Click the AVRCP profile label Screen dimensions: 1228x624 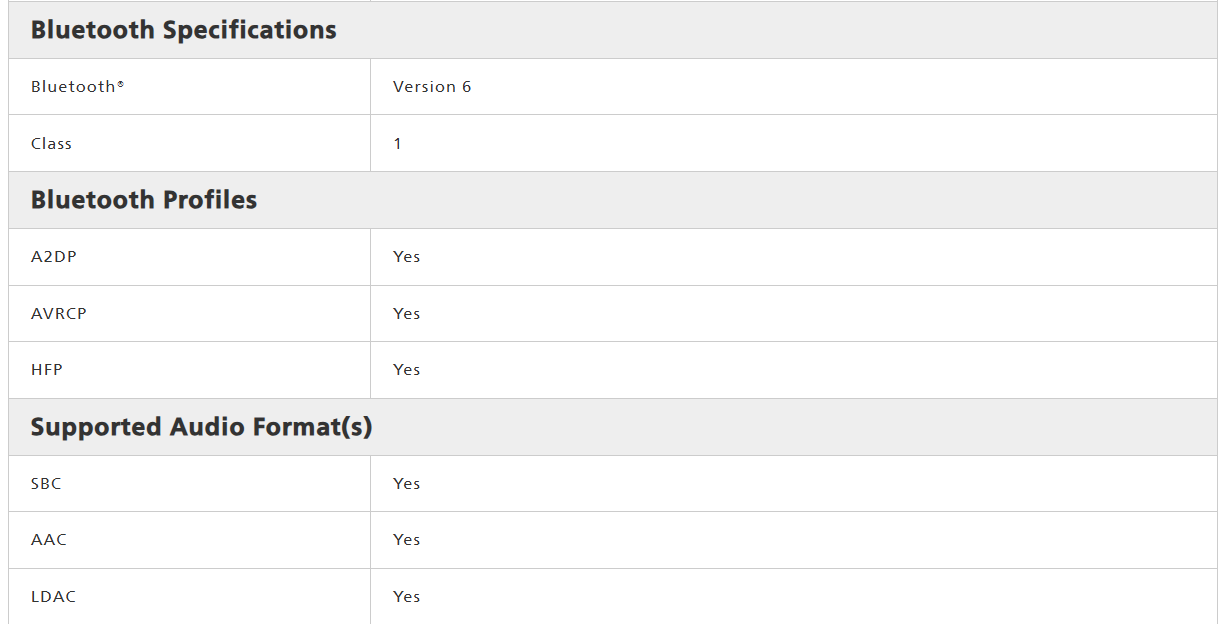(x=59, y=314)
